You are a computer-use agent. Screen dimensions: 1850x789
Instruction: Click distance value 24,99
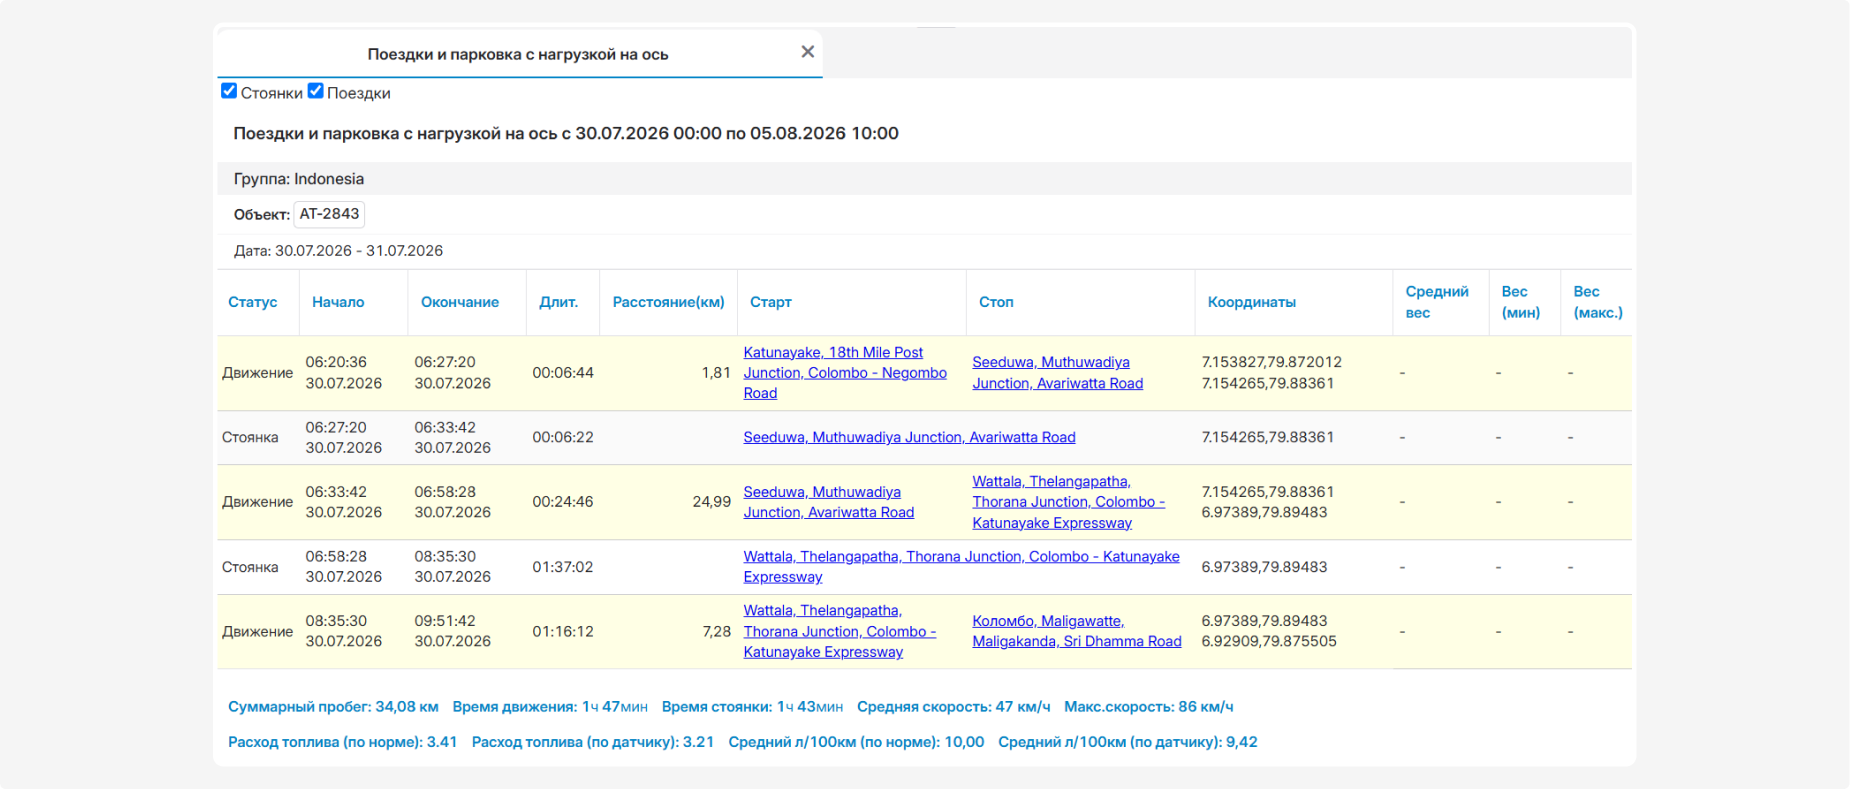[x=712, y=502]
